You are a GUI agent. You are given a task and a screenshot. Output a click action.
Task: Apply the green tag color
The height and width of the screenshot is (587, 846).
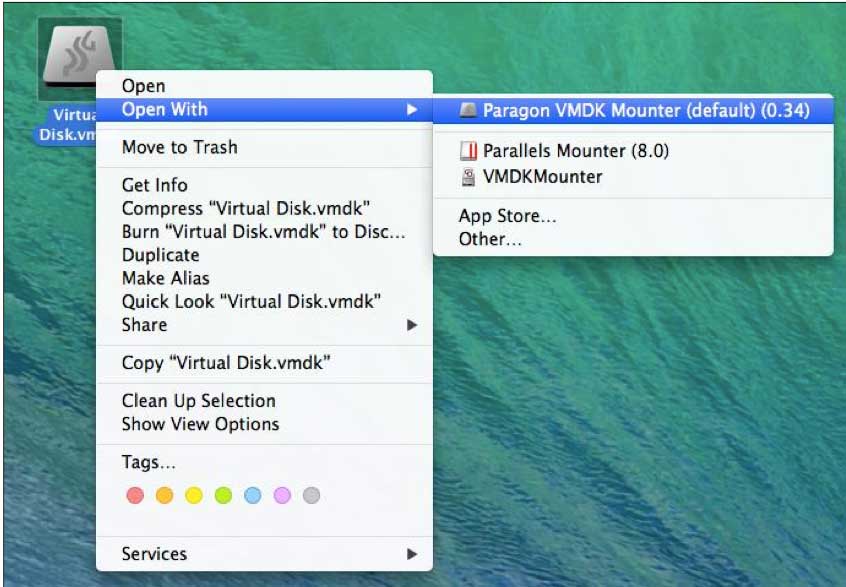pyautogui.click(x=223, y=495)
